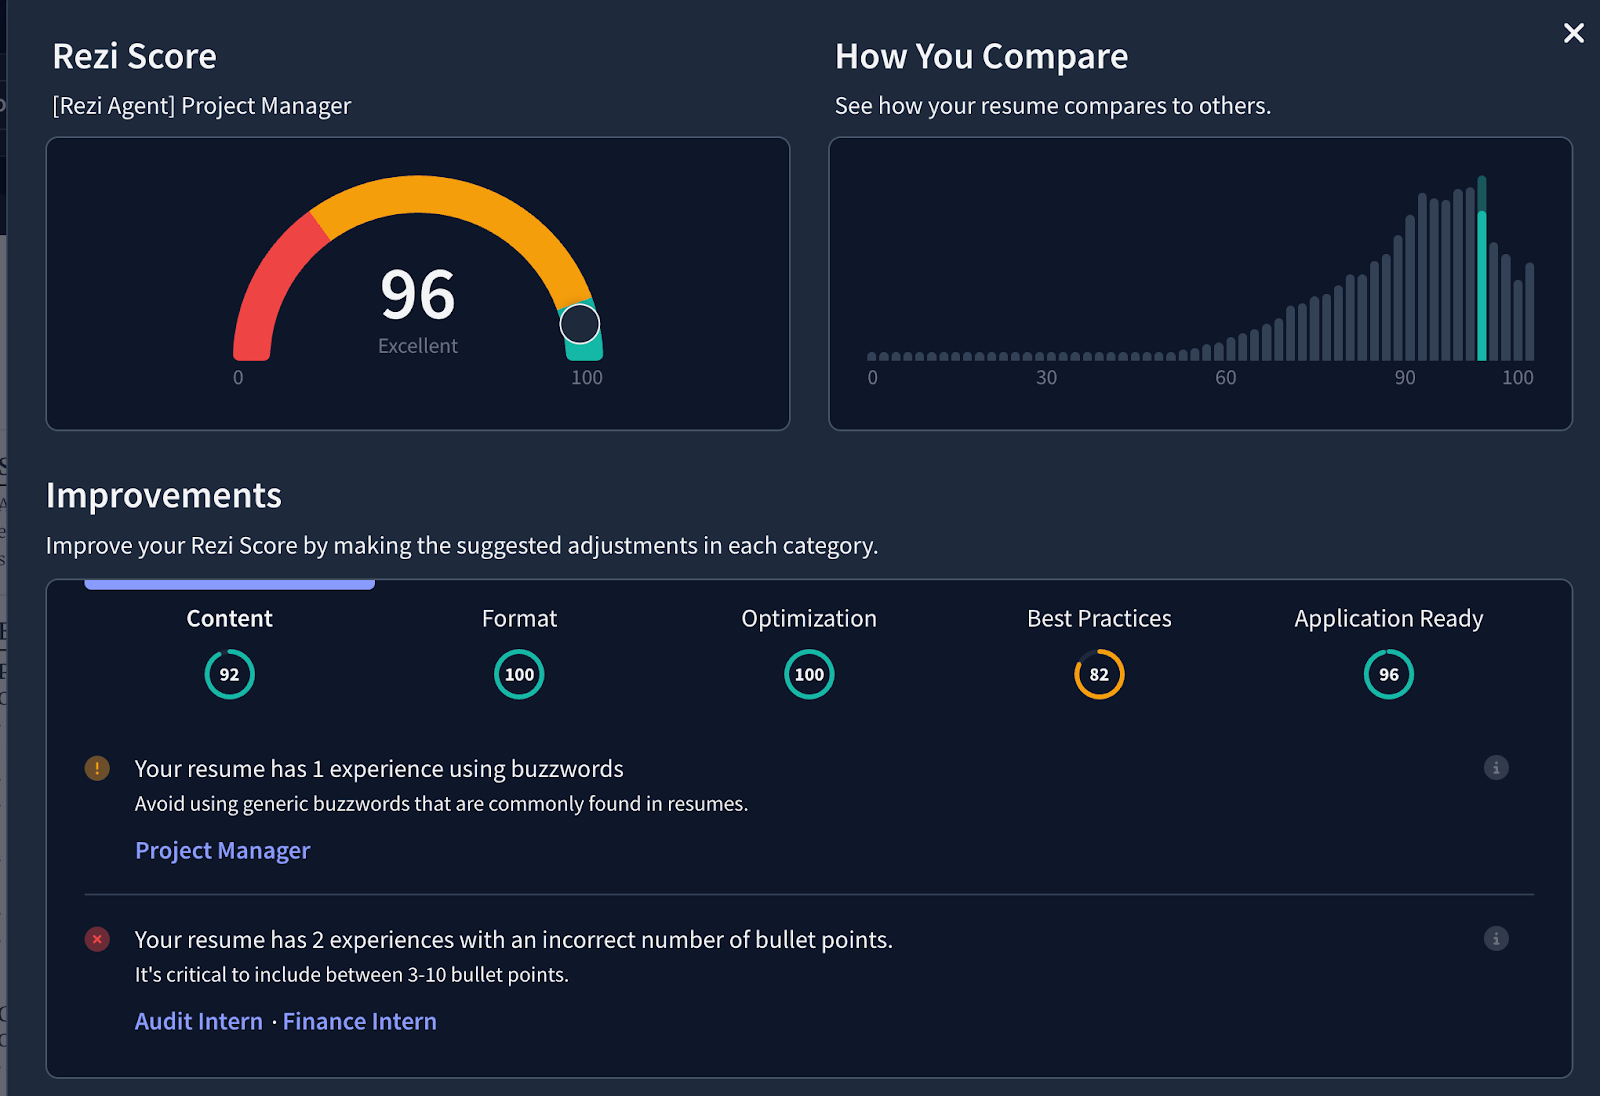Click the Content score circle 92
The image size is (1600, 1096).
point(229,674)
